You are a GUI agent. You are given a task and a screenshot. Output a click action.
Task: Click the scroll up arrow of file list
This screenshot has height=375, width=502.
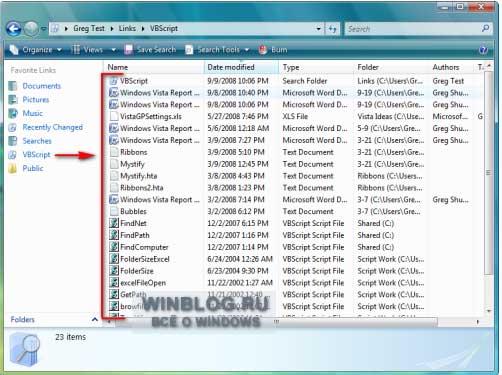489,66
